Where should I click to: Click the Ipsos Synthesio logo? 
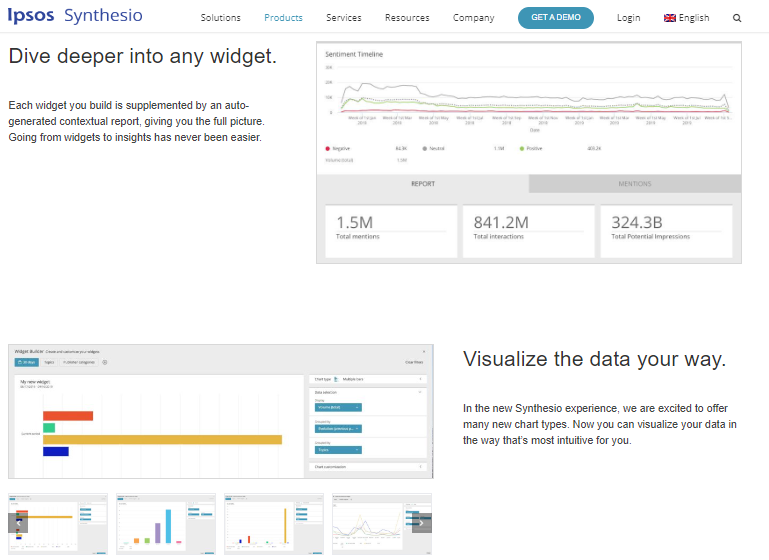tap(75, 15)
